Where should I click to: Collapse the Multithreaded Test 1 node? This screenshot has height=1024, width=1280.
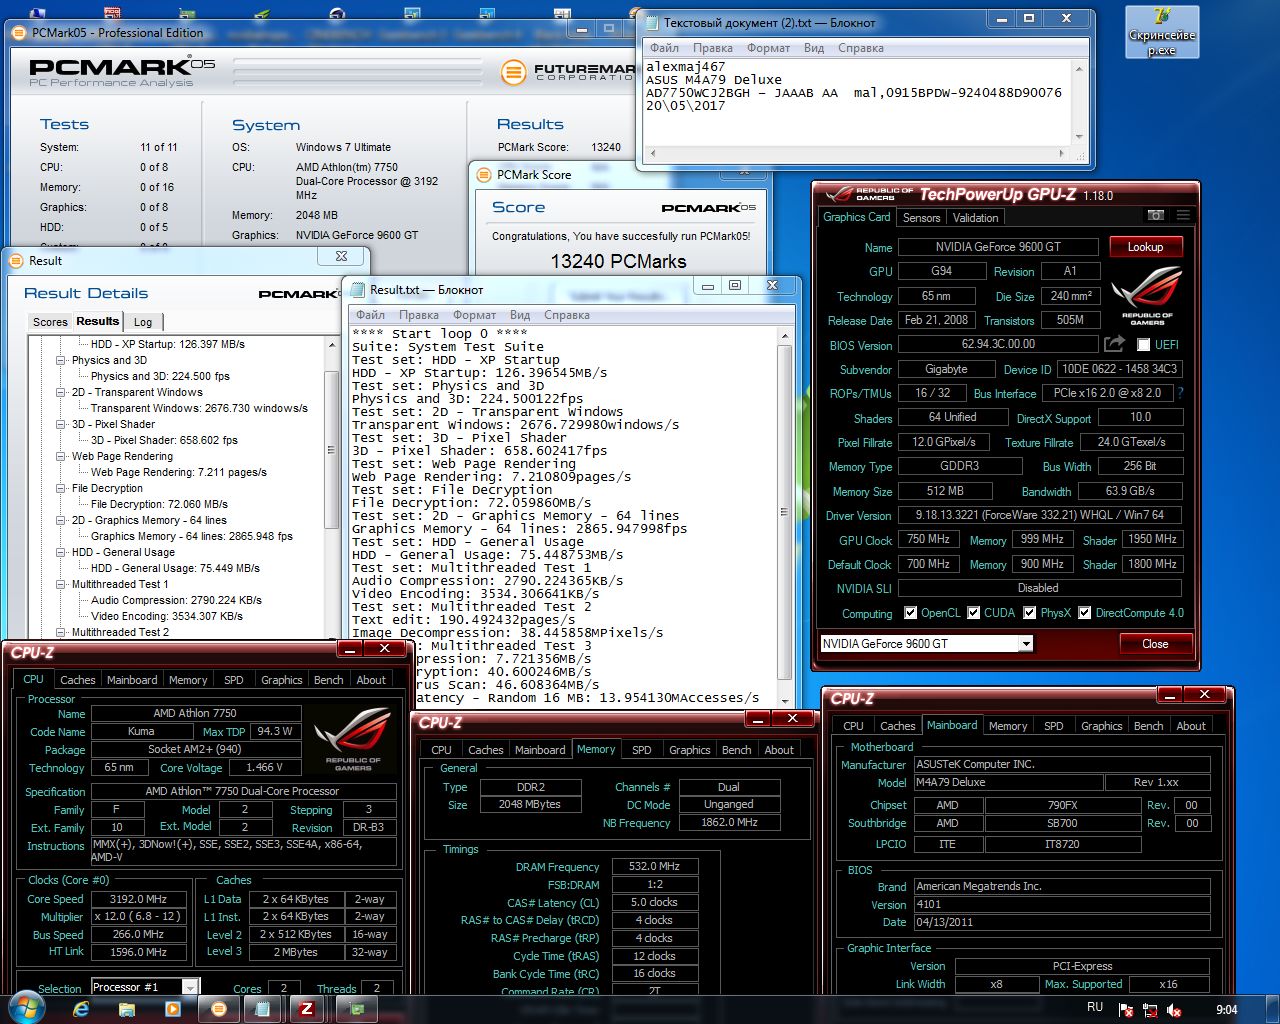coord(61,584)
